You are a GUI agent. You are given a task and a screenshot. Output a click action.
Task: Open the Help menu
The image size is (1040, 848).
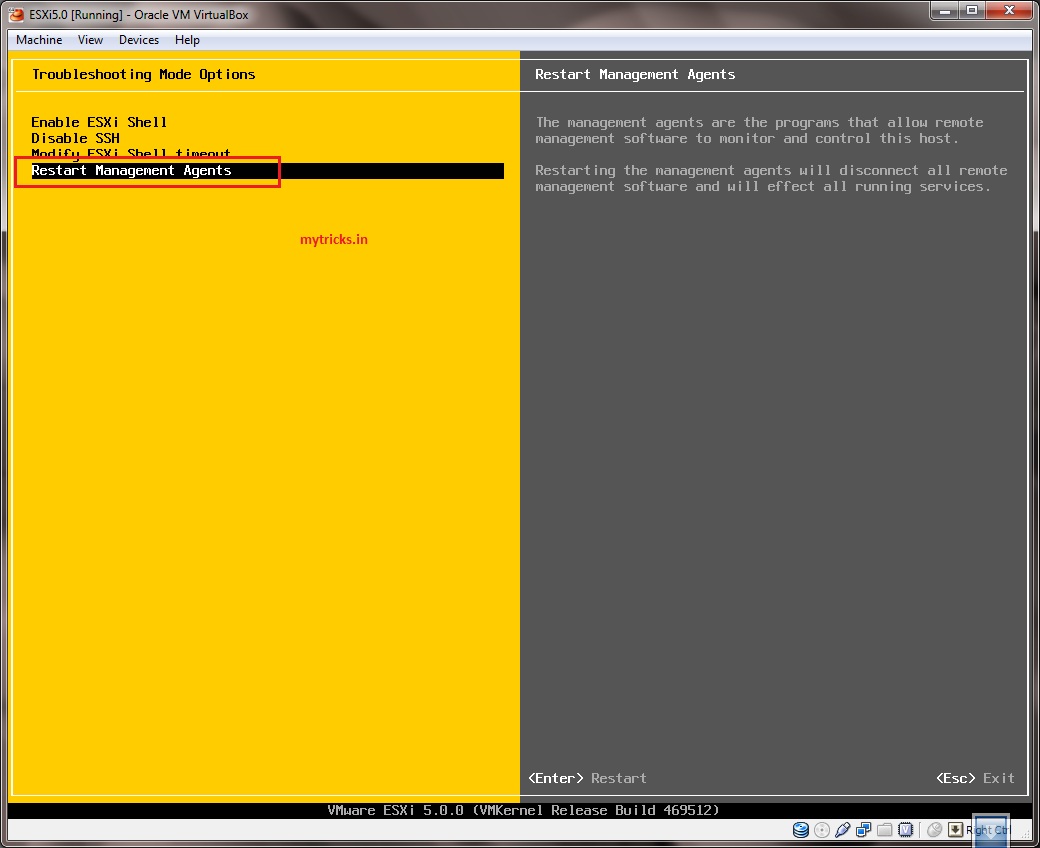click(x=187, y=40)
